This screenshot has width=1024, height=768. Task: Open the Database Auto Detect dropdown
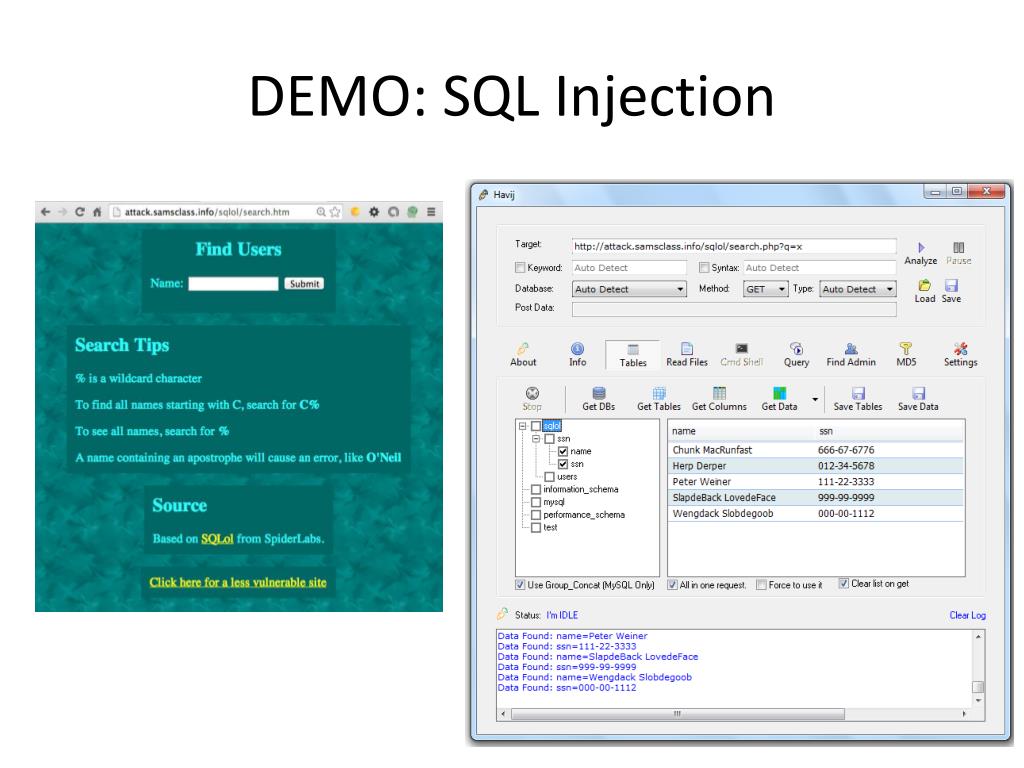click(629, 289)
